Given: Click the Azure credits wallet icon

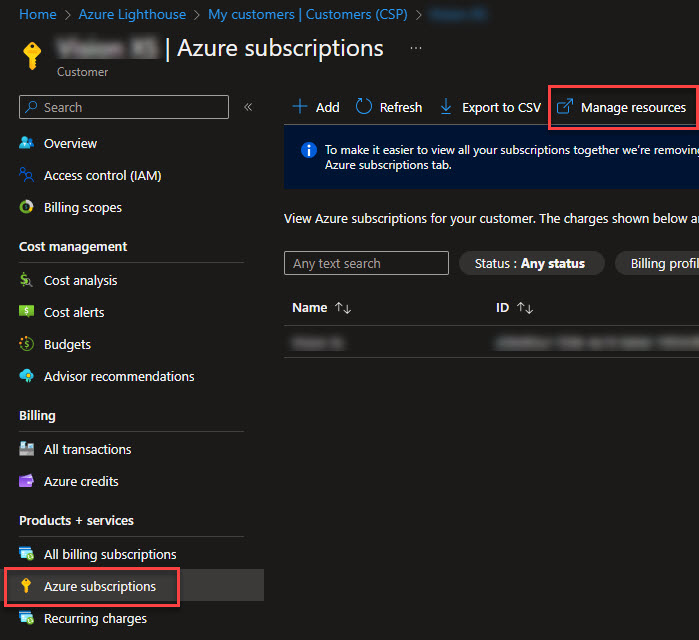Looking at the screenshot, I should click(26, 481).
